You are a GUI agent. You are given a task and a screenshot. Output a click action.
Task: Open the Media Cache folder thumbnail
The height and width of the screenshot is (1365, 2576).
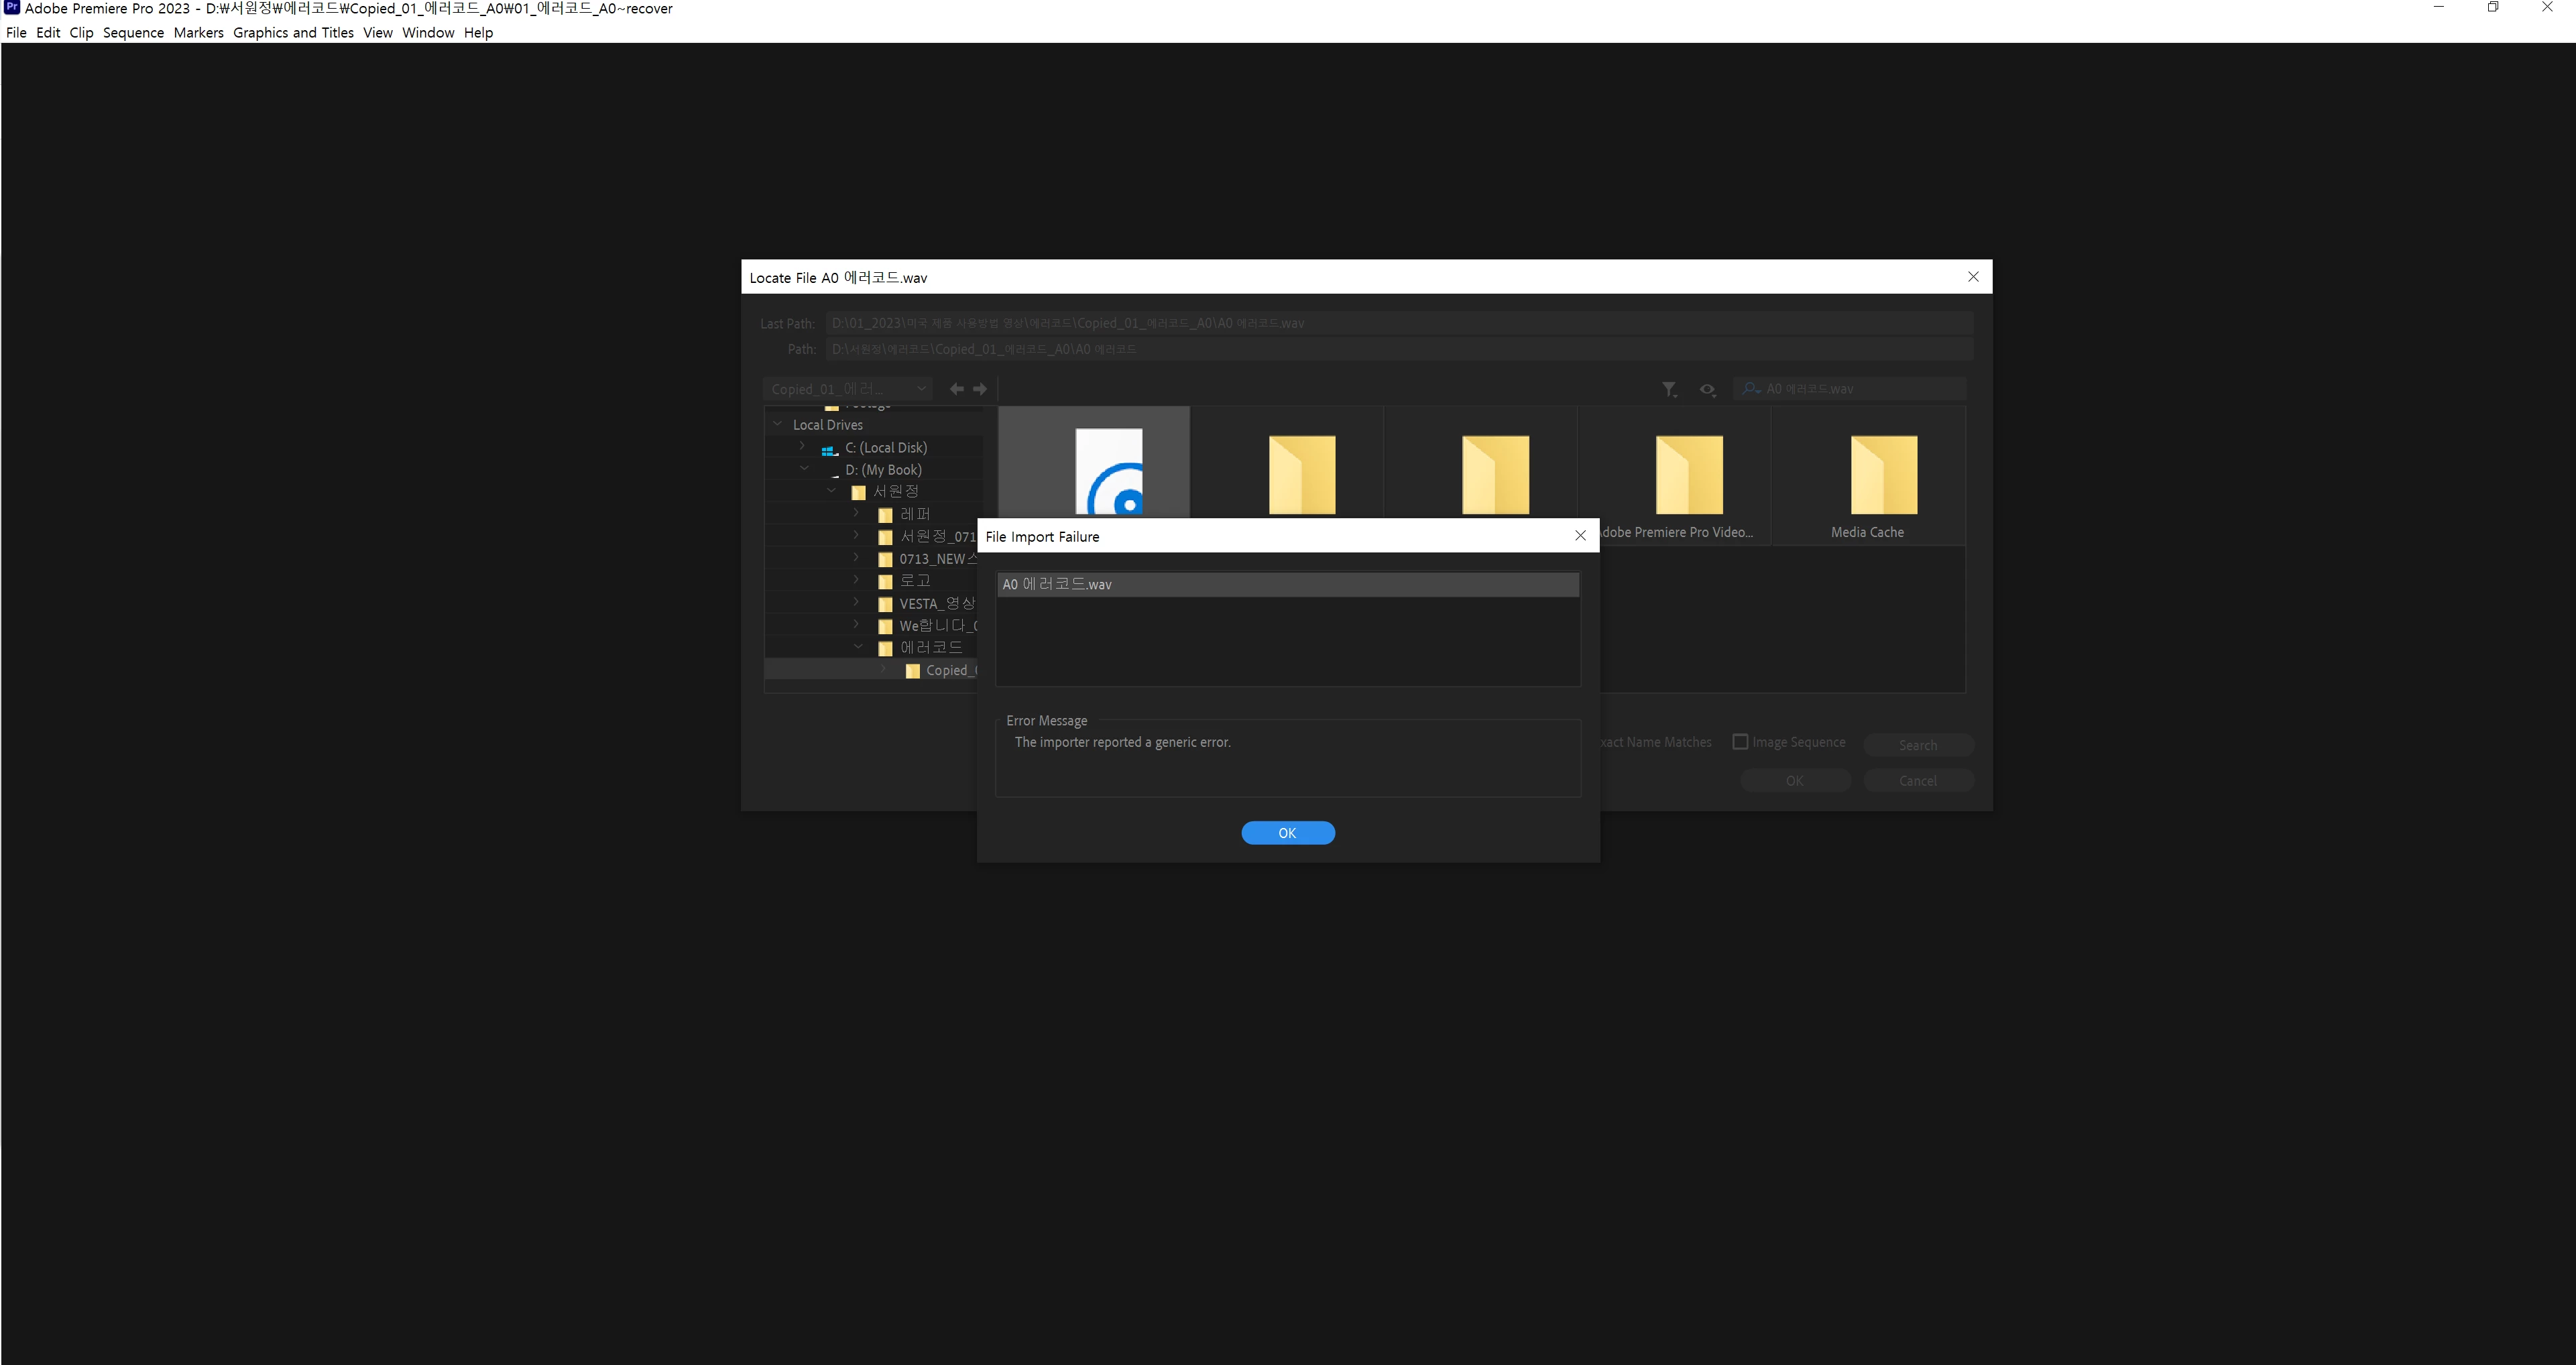click(1883, 476)
